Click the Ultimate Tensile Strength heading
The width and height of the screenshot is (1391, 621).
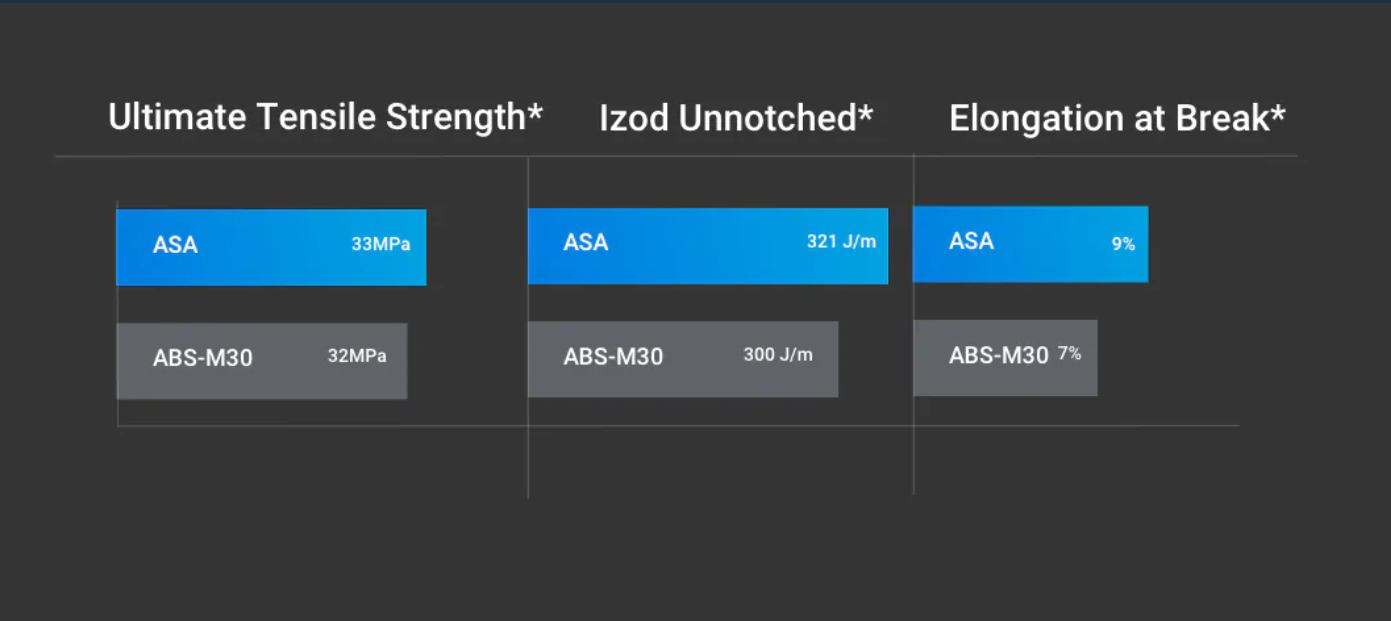click(325, 118)
